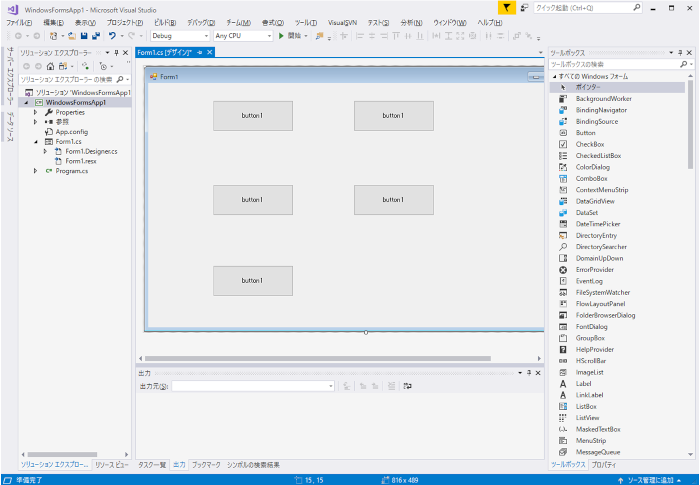Open the Any CPU platform dropdown
This screenshot has height=485, width=700.
click(242, 36)
